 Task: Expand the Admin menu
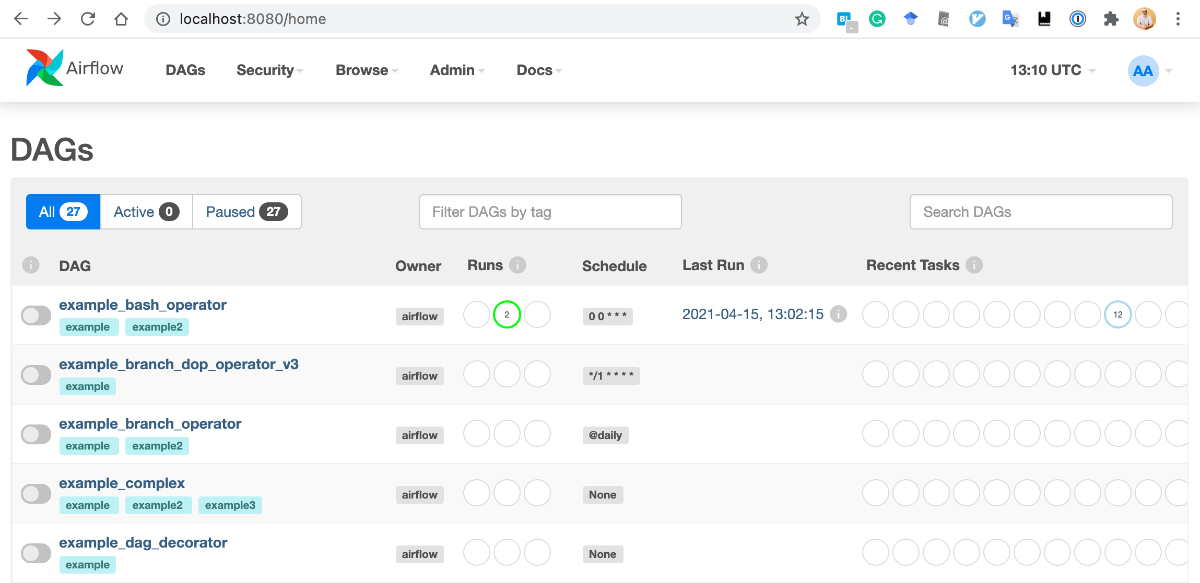click(456, 70)
